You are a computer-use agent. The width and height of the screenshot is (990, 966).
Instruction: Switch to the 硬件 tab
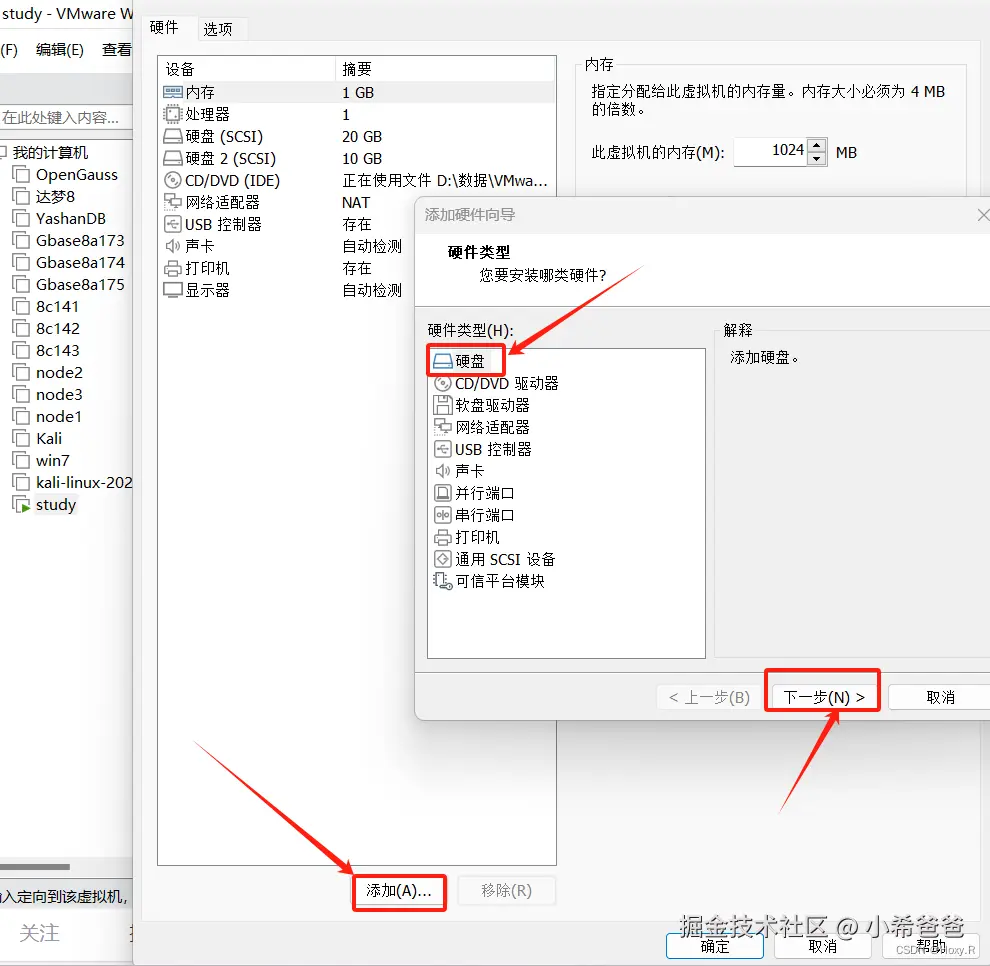pyautogui.click(x=164, y=27)
